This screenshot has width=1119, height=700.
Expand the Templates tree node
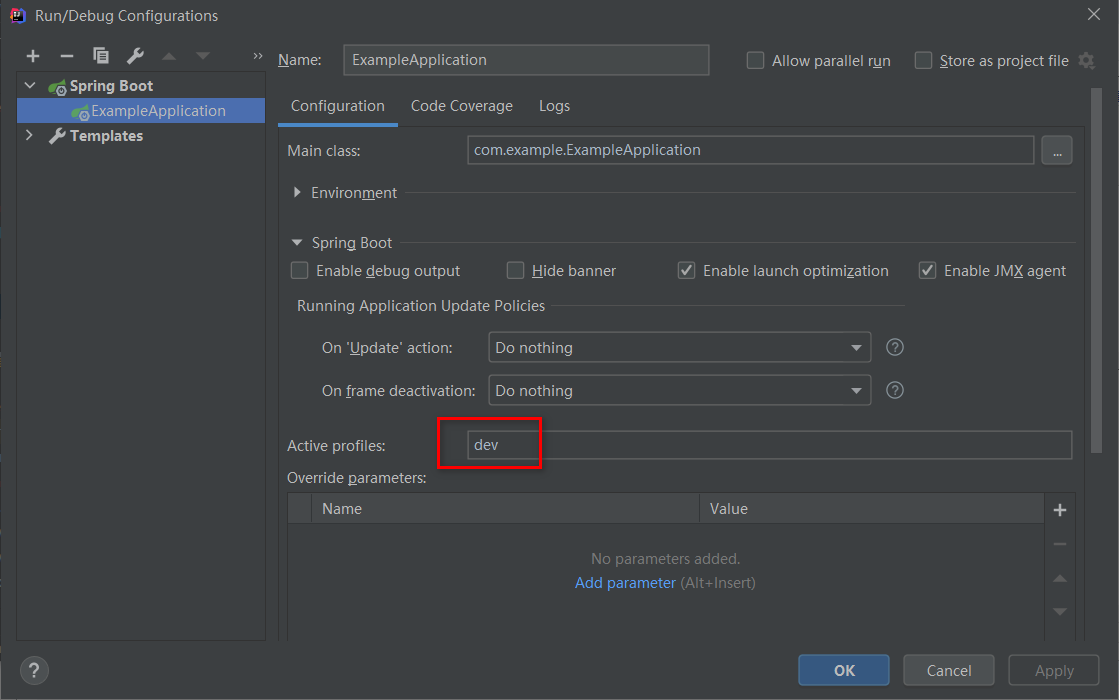click(29, 135)
